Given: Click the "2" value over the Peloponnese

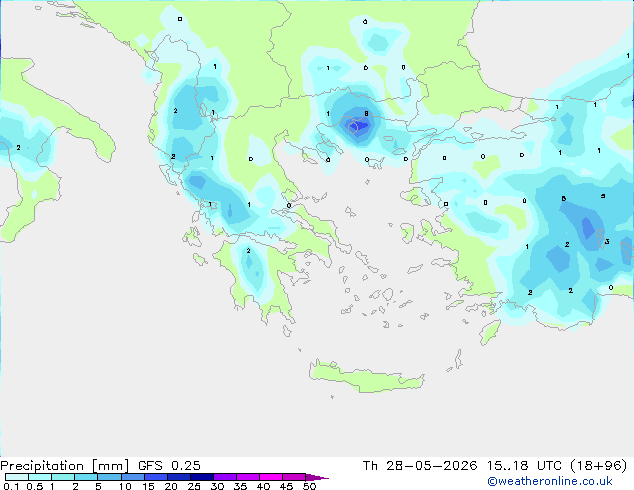Looking at the screenshot, I should coord(249,251).
